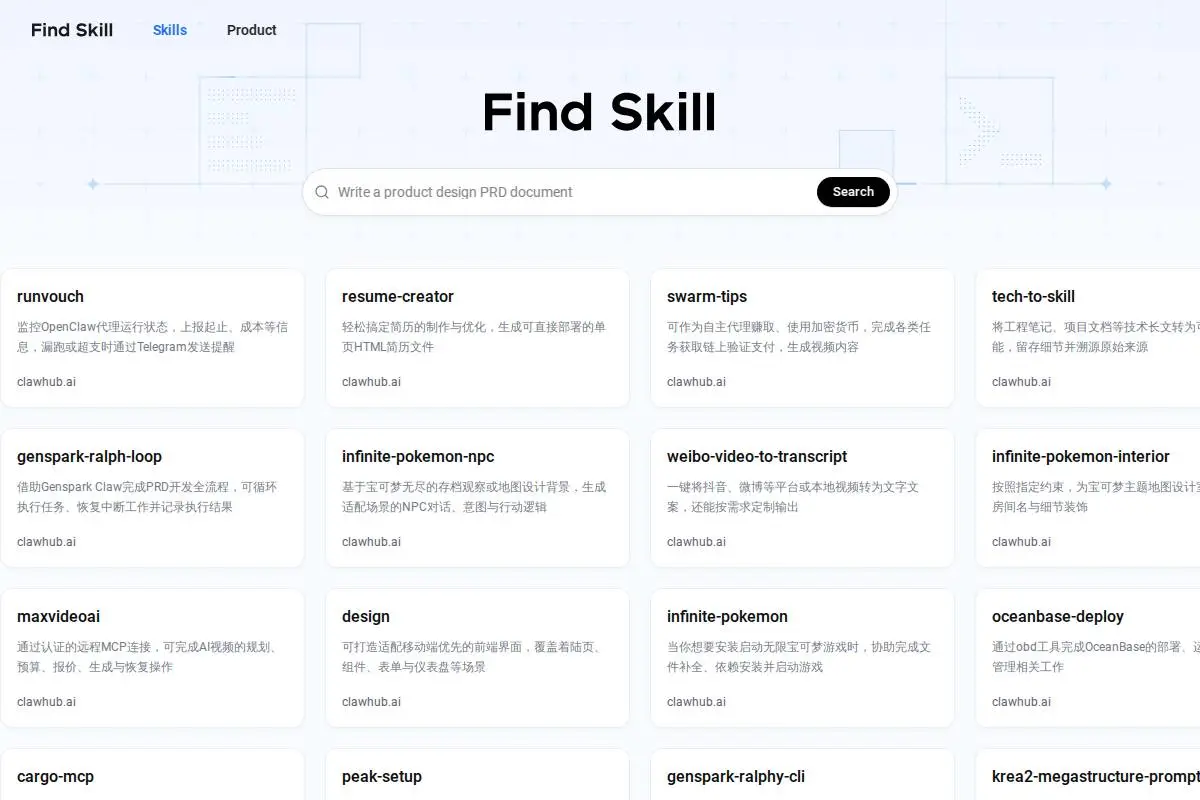Open the infinite-pokemon-npc skill card
Image resolution: width=1200 pixels, height=800 pixels.
pyautogui.click(x=477, y=498)
